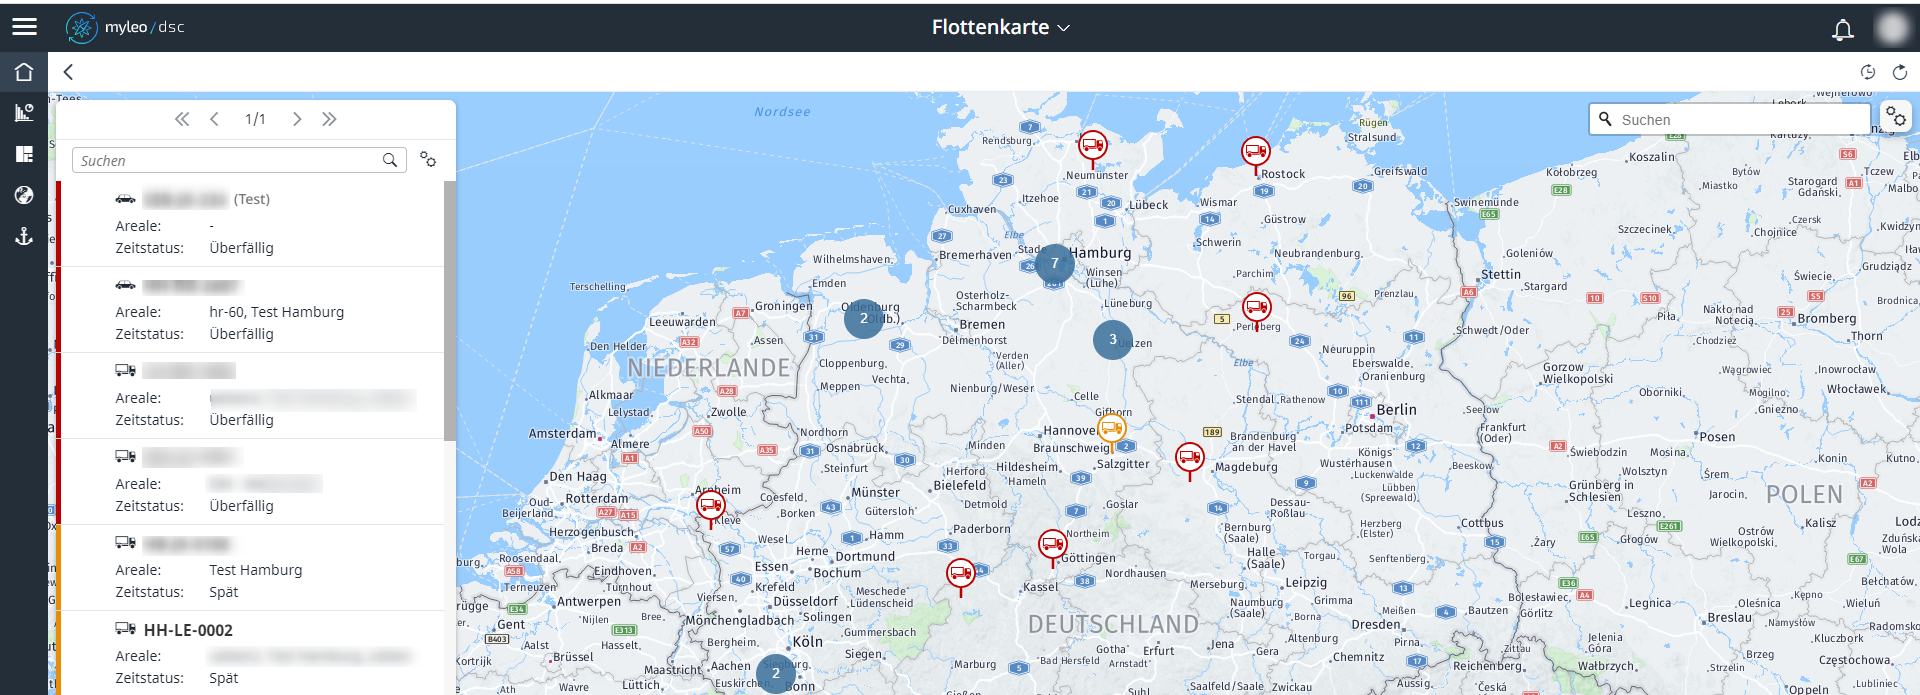Reload the fleet map data
Viewport: 1920px width, 695px height.
(x=1900, y=72)
